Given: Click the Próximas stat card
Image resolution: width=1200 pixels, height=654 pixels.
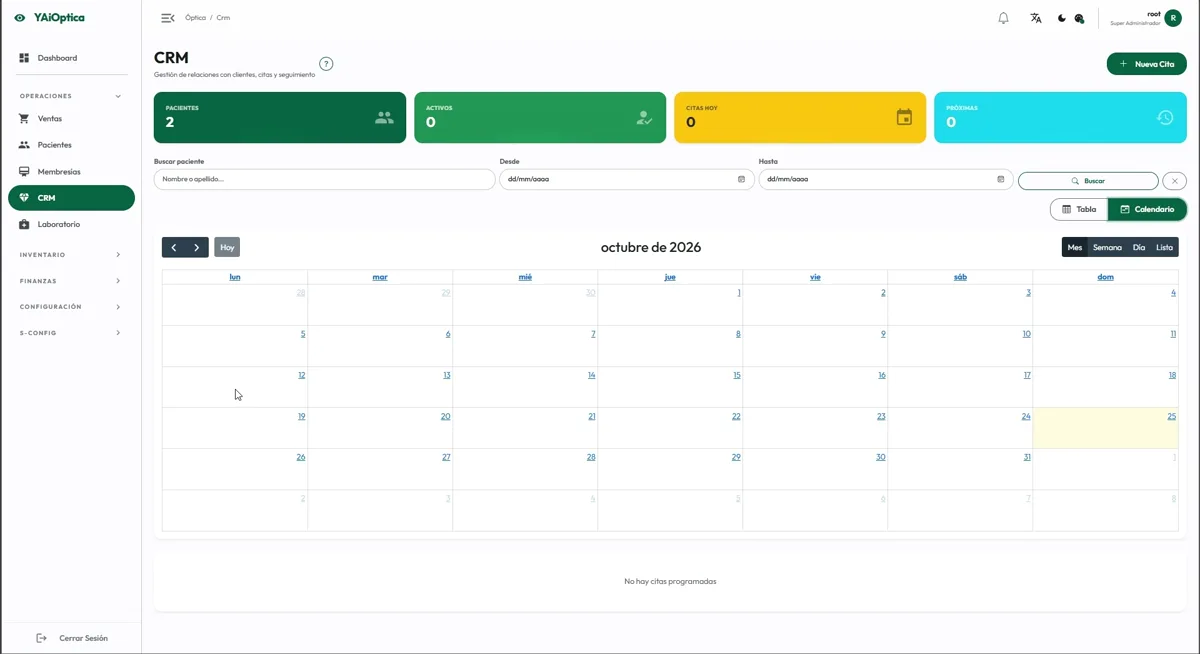Looking at the screenshot, I should coord(1060,118).
